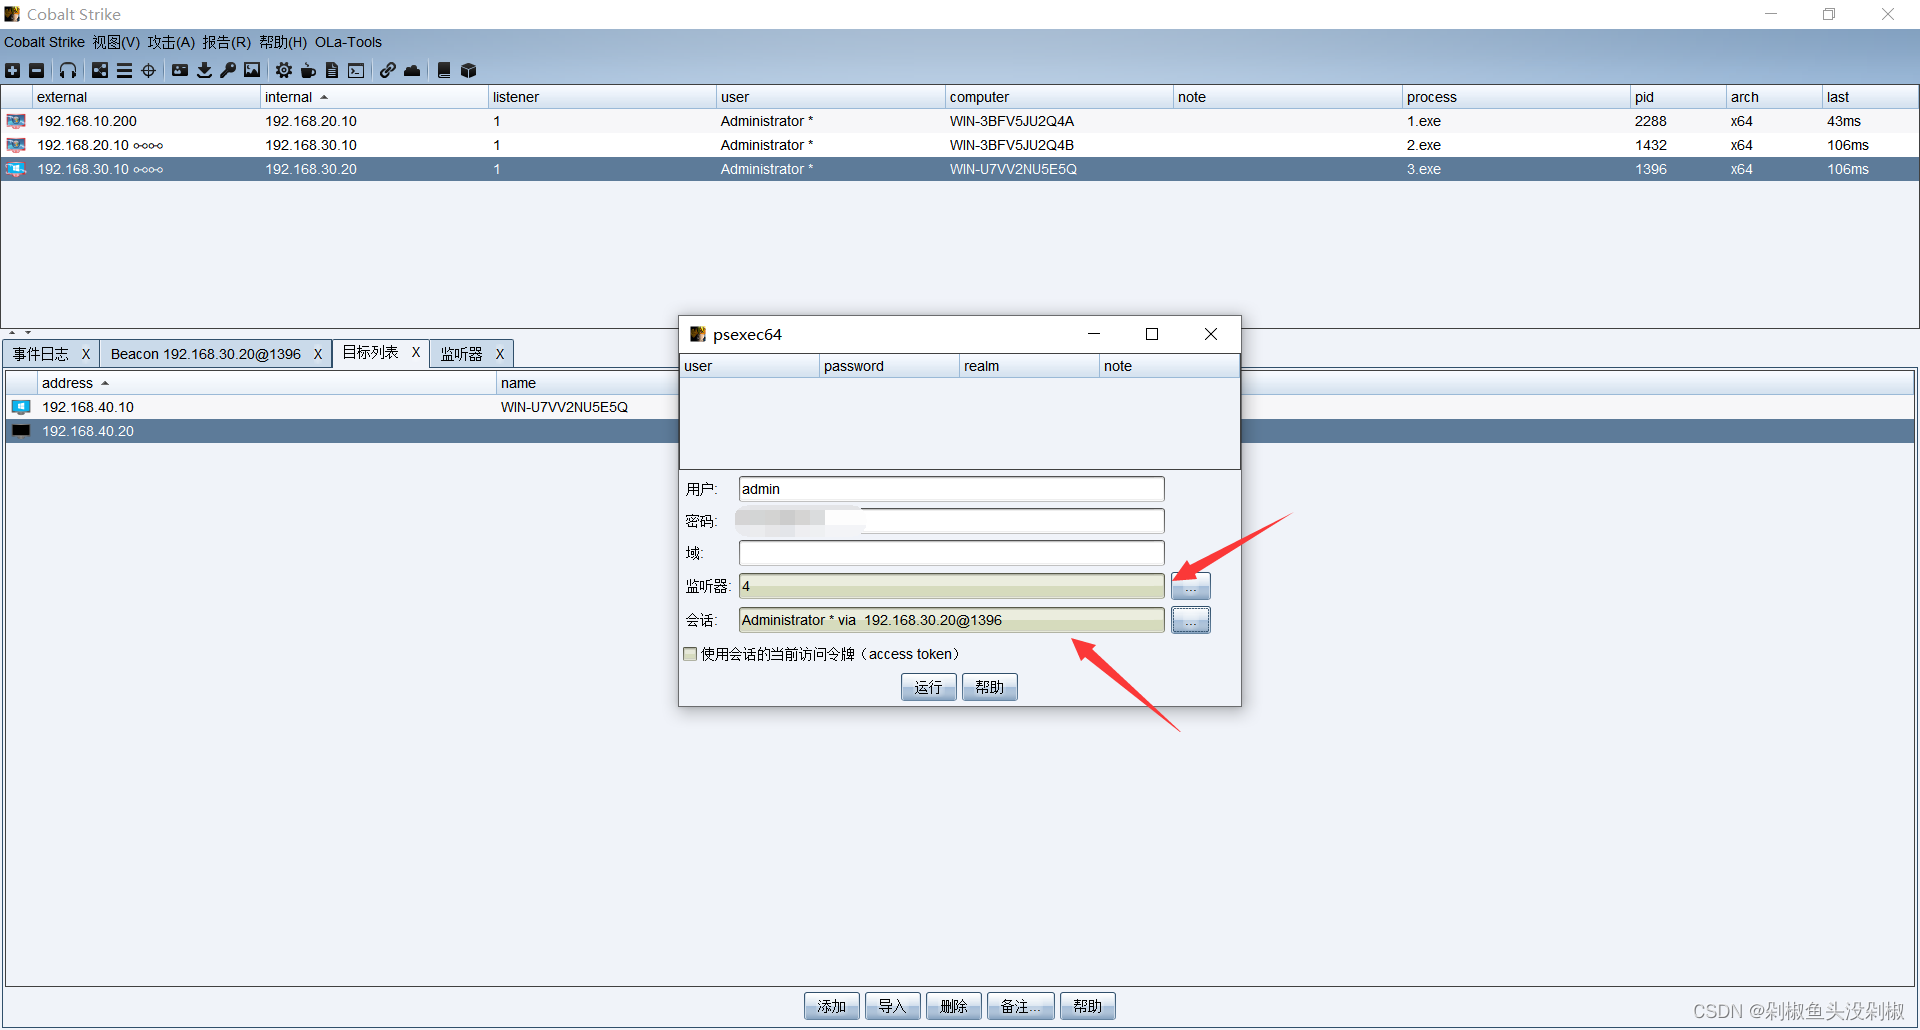Image resolution: width=1920 pixels, height=1030 pixels.
Task: Close the 目标列表 tab
Action: 416,352
